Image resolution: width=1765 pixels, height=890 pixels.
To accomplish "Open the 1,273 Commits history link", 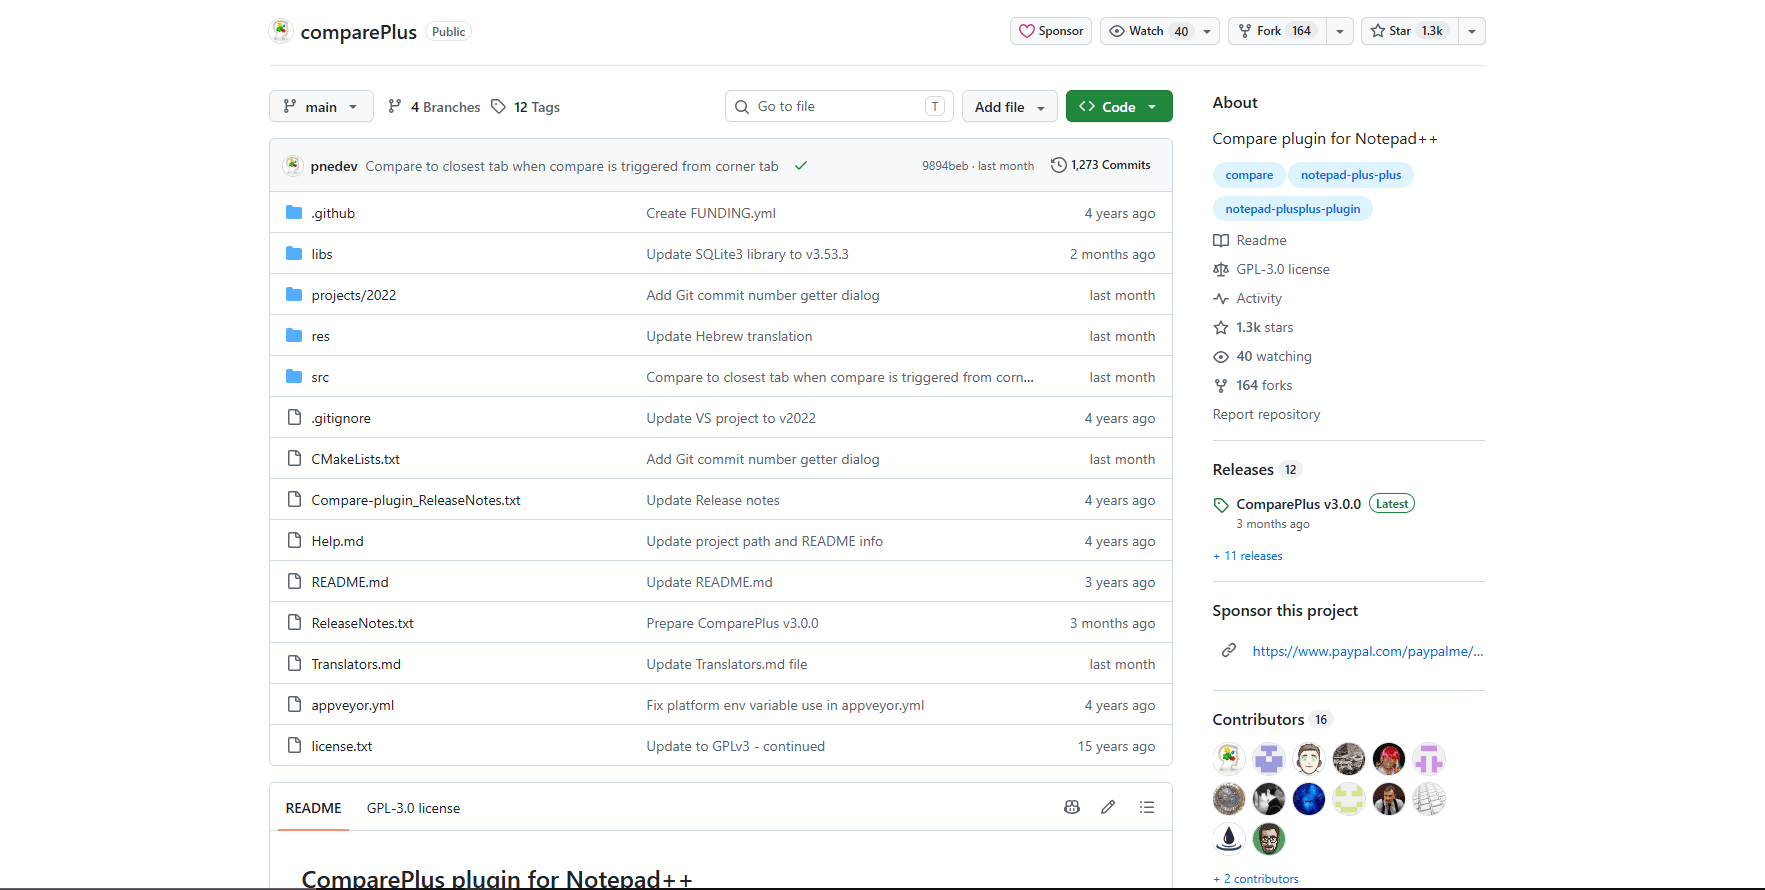I will point(1101,165).
